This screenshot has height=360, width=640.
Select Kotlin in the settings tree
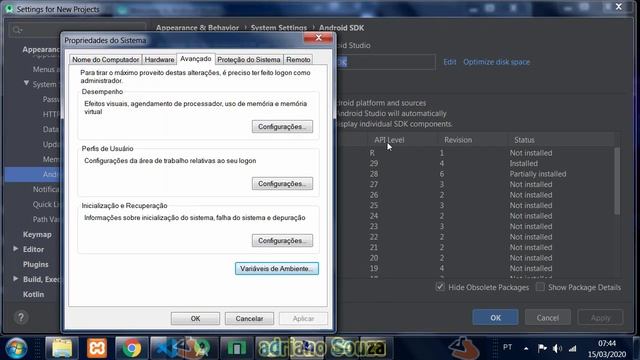click(33, 294)
